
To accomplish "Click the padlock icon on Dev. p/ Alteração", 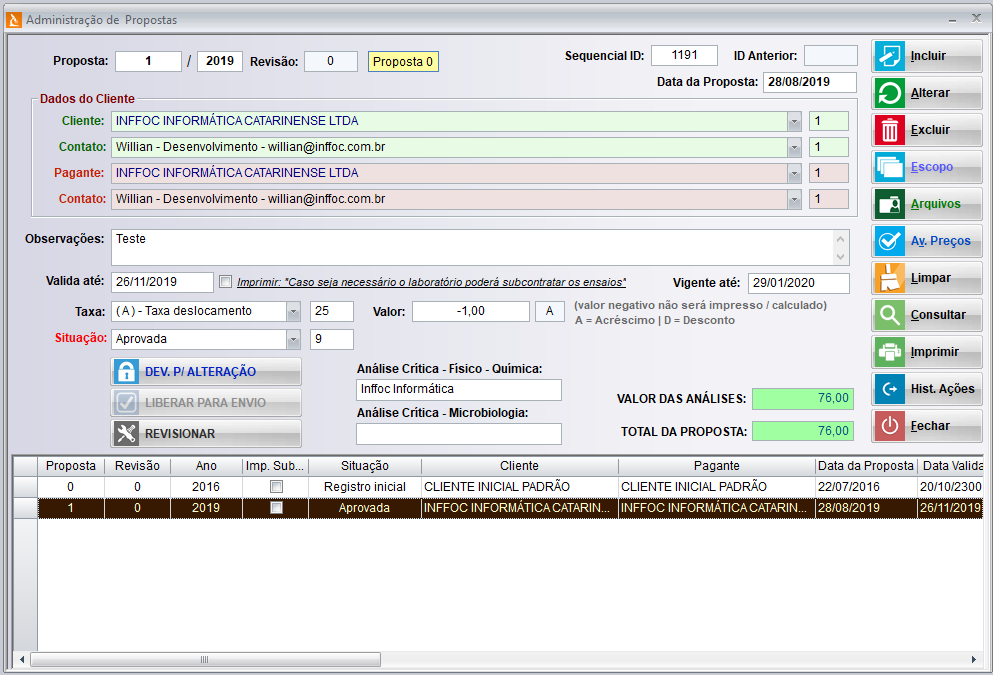I will 126,372.
